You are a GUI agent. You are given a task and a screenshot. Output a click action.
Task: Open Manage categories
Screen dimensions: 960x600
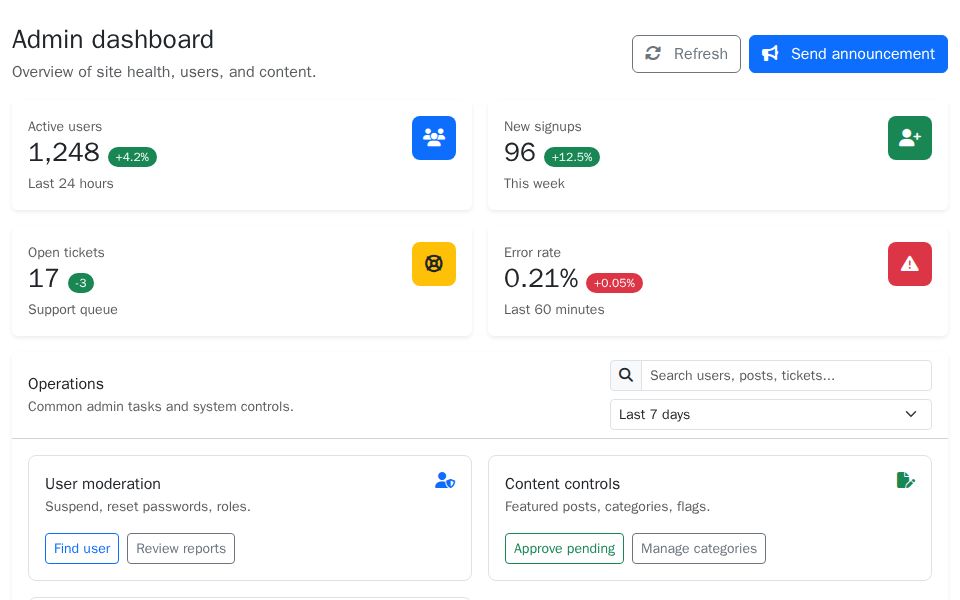(699, 549)
